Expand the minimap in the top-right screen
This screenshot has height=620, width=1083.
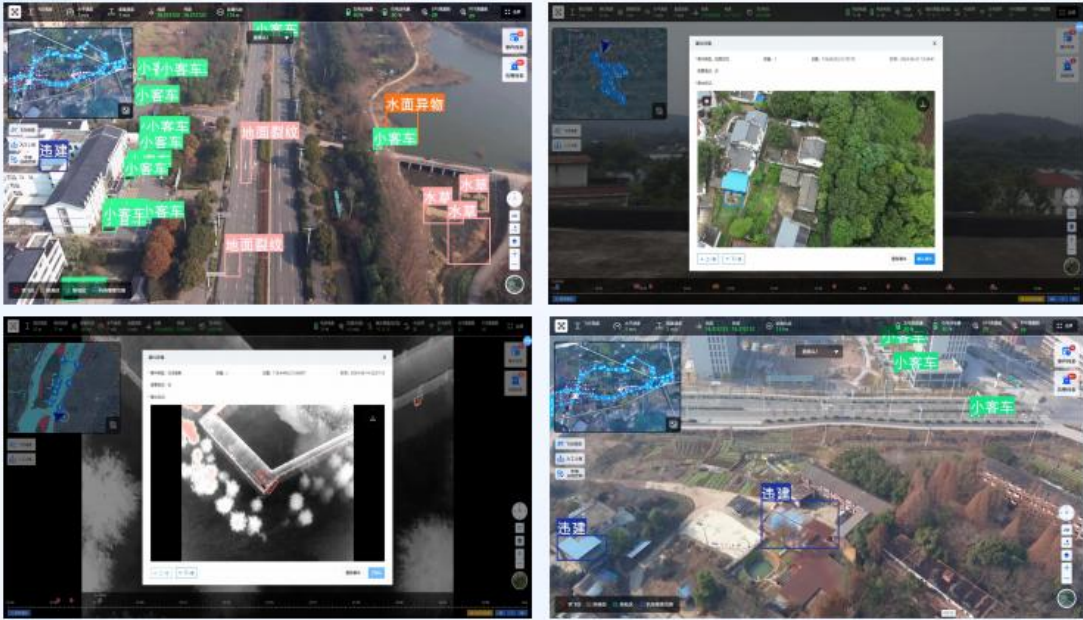[659, 111]
